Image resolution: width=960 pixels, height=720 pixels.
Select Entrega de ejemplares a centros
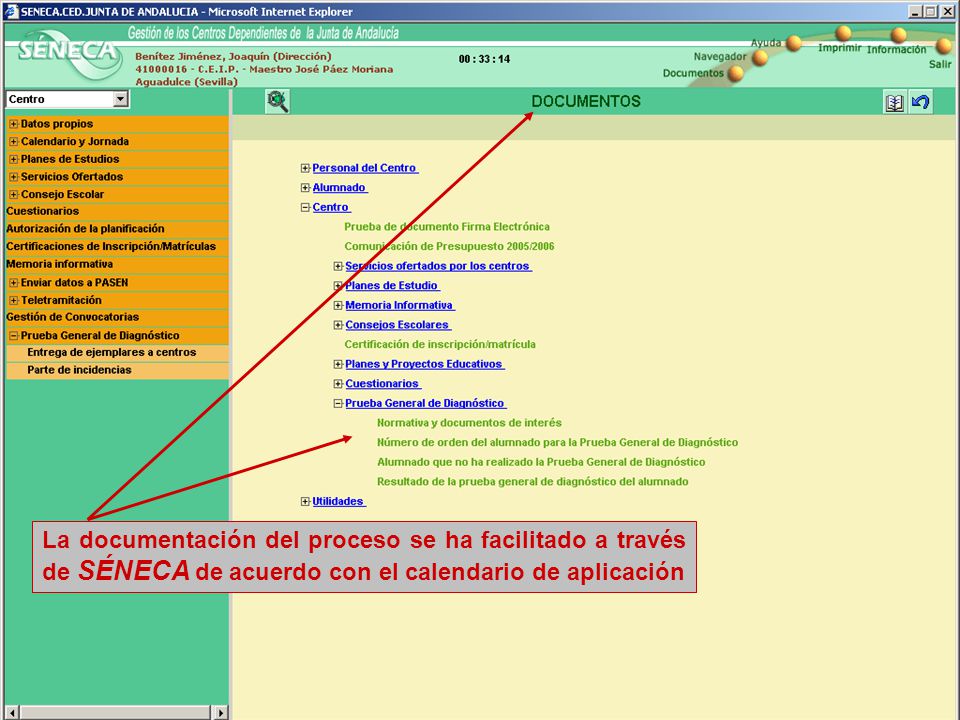tap(111, 353)
